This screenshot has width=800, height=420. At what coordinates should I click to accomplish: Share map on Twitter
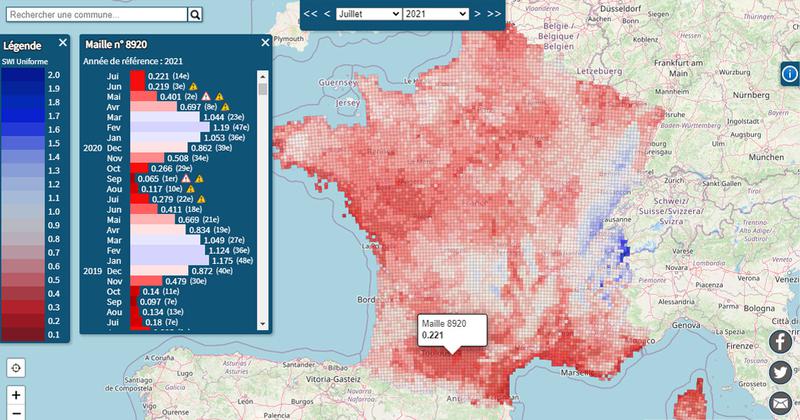(x=780, y=372)
